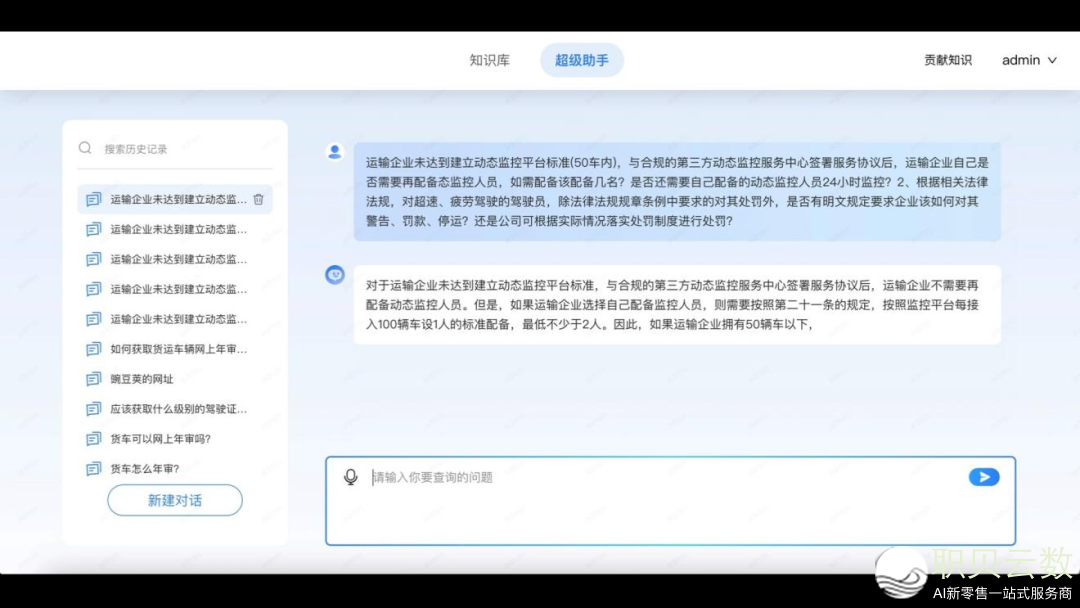This screenshot has height=608, width=1080.
Task: Open history item 货车可以网上年审吗?
Action: tap(160, 439)
